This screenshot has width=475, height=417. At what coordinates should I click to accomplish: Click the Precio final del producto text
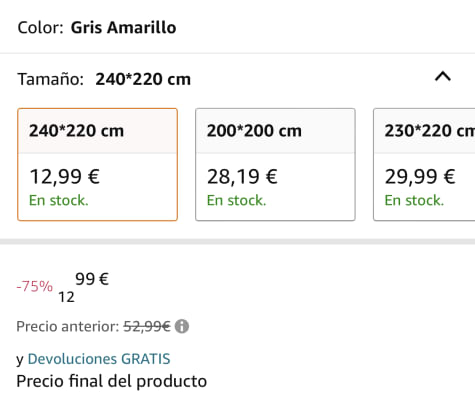tap(112, 381)
